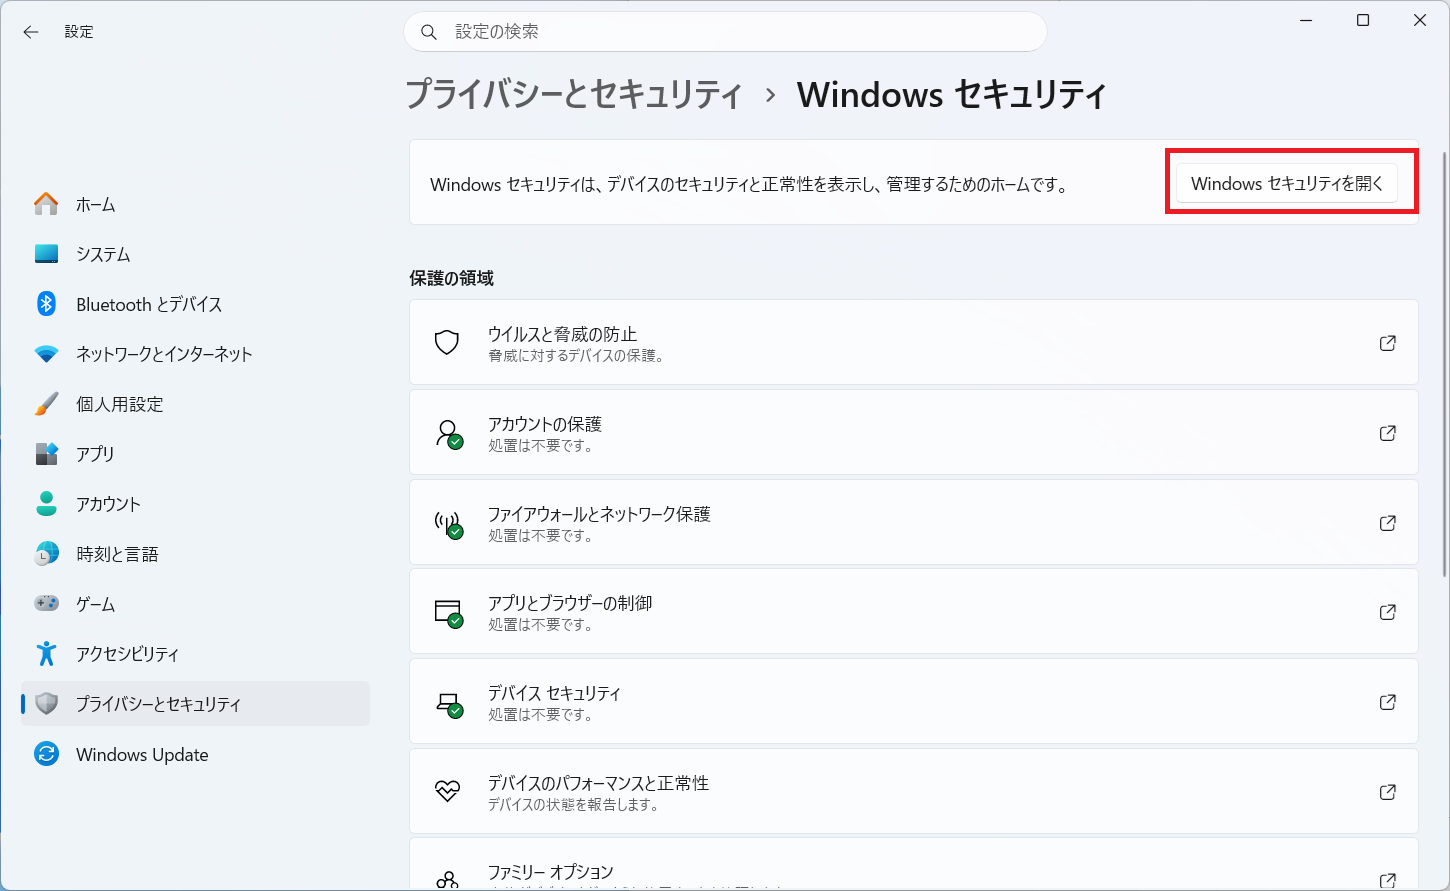
Task: Open external link icon for デバイス セキュリティ
Action: (1388, 702)
